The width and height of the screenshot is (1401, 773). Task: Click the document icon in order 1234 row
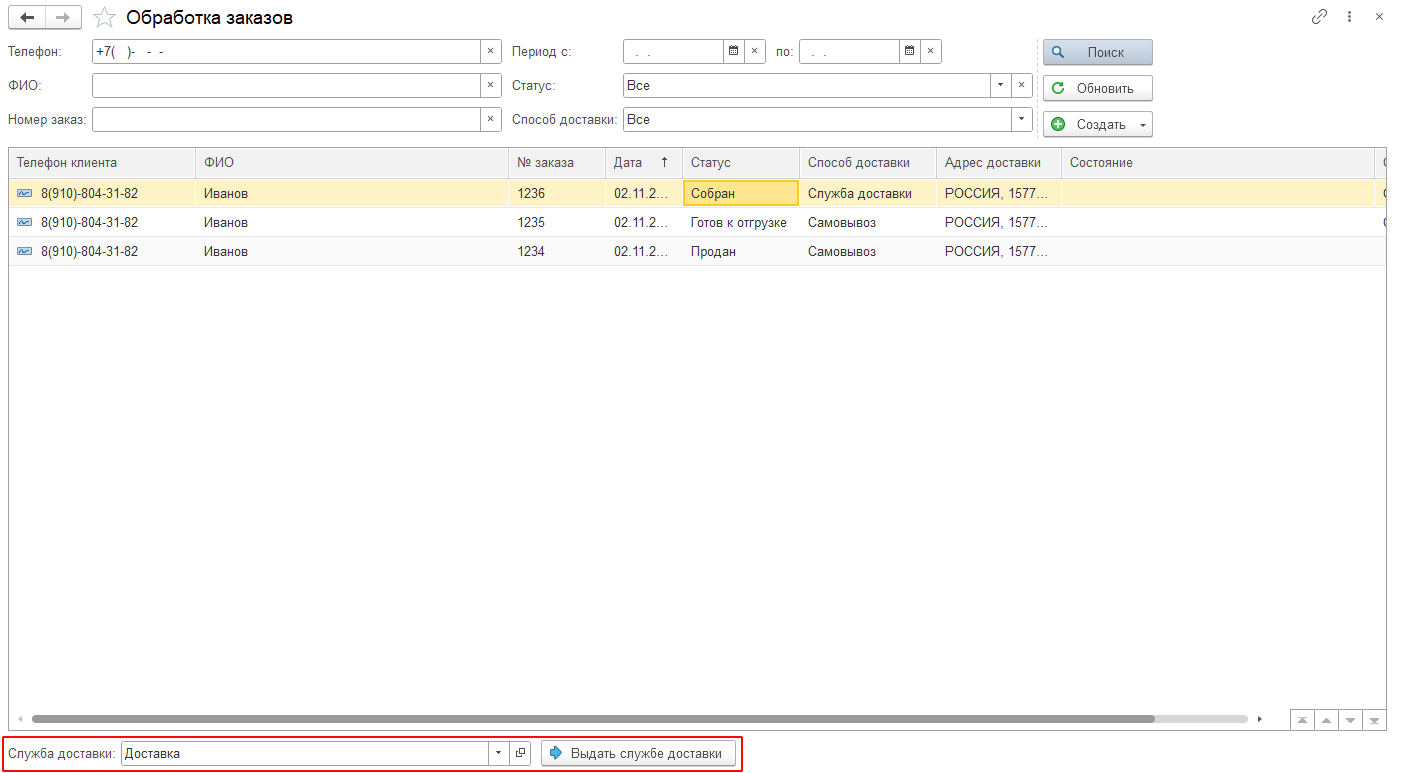point(24,251)
